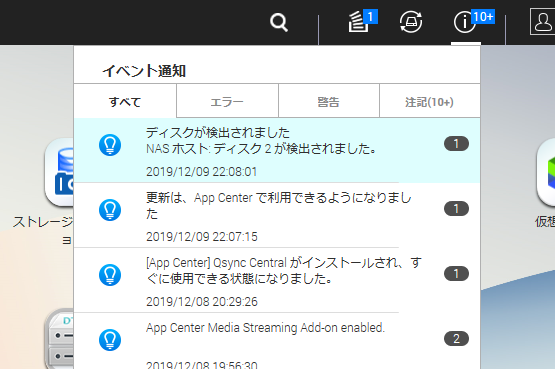Viewport: 555px width, 369px height.
Task: Open notification ディスクが検出されました
Action: (x=277, y=151)
